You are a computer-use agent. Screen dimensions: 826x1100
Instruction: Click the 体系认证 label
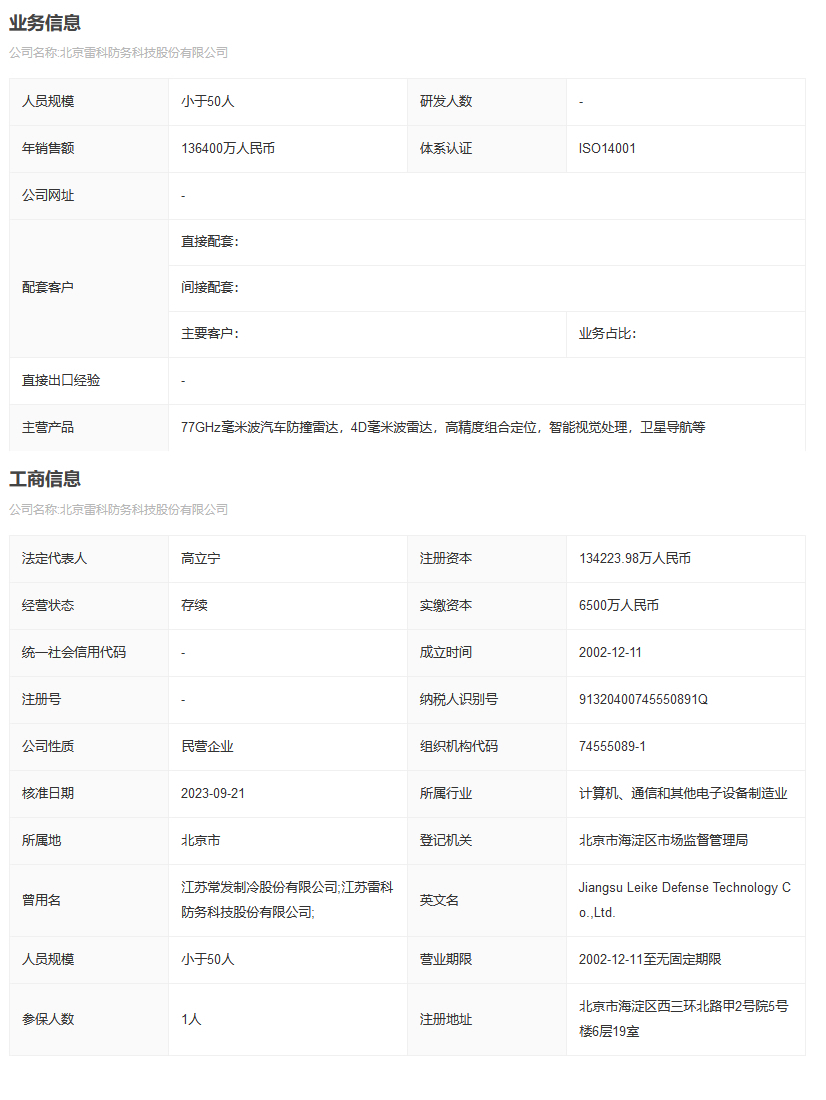pyautogui.click(x=446, y=149)
